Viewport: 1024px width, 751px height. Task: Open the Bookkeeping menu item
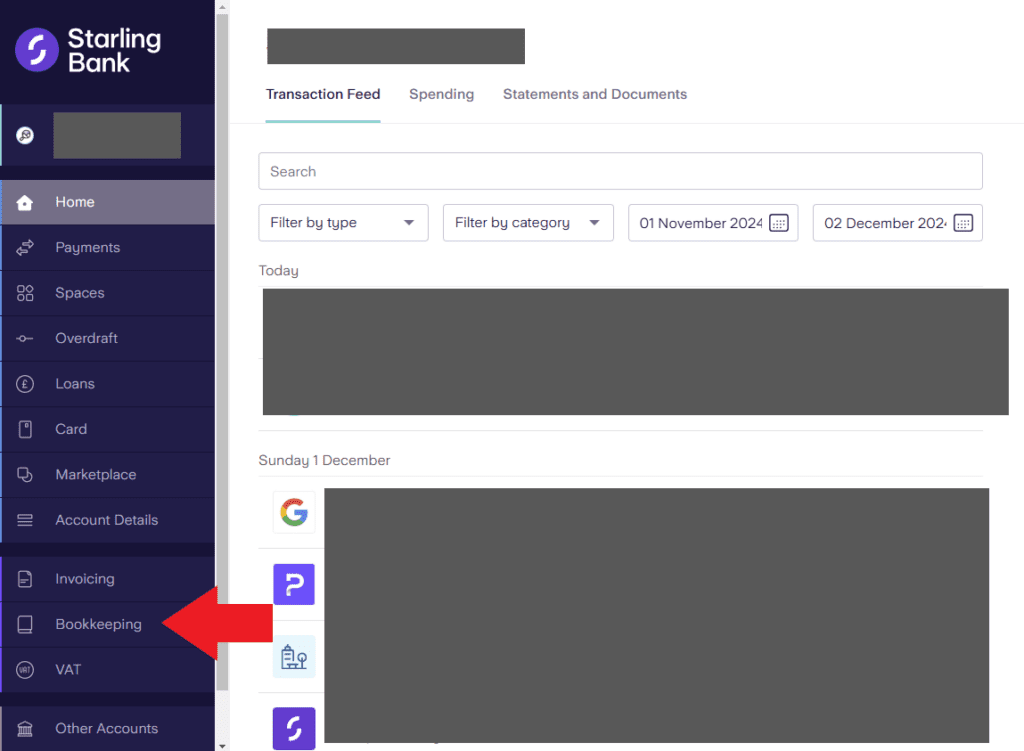coord(108,624)
